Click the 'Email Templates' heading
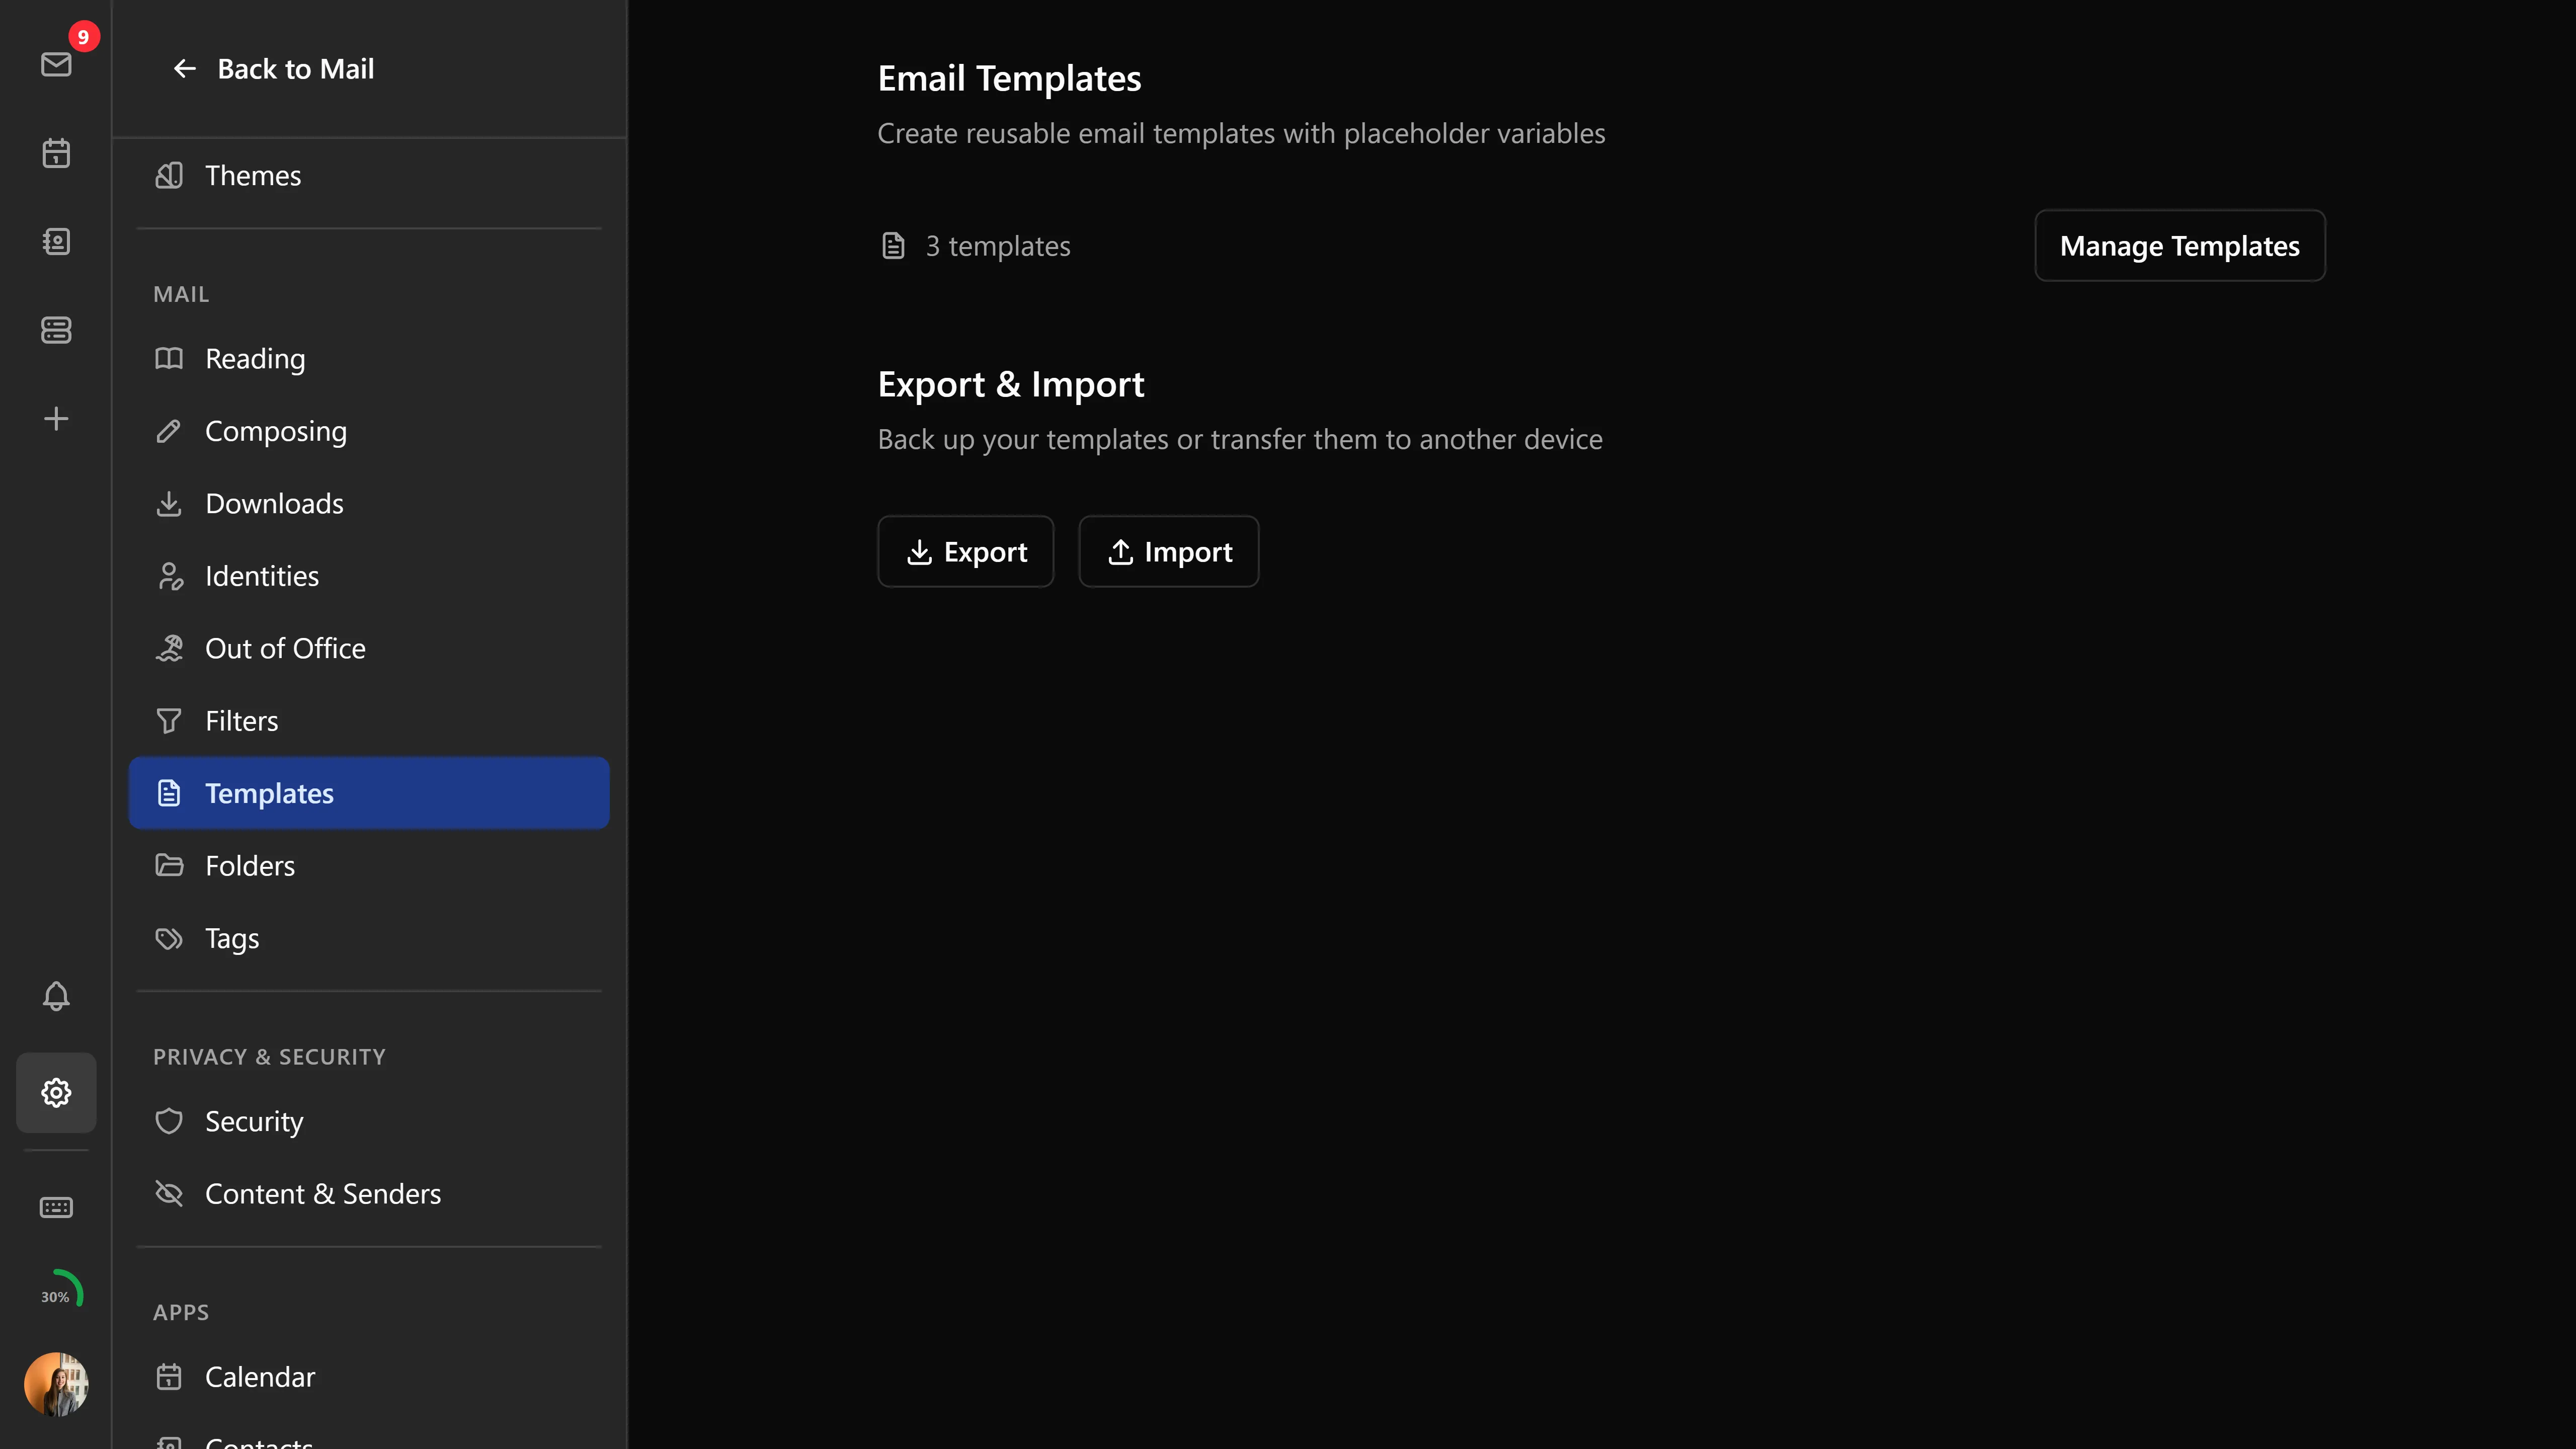Screen dimensions: 2576x1449 pyautogui.click(x=1009, y=78)
